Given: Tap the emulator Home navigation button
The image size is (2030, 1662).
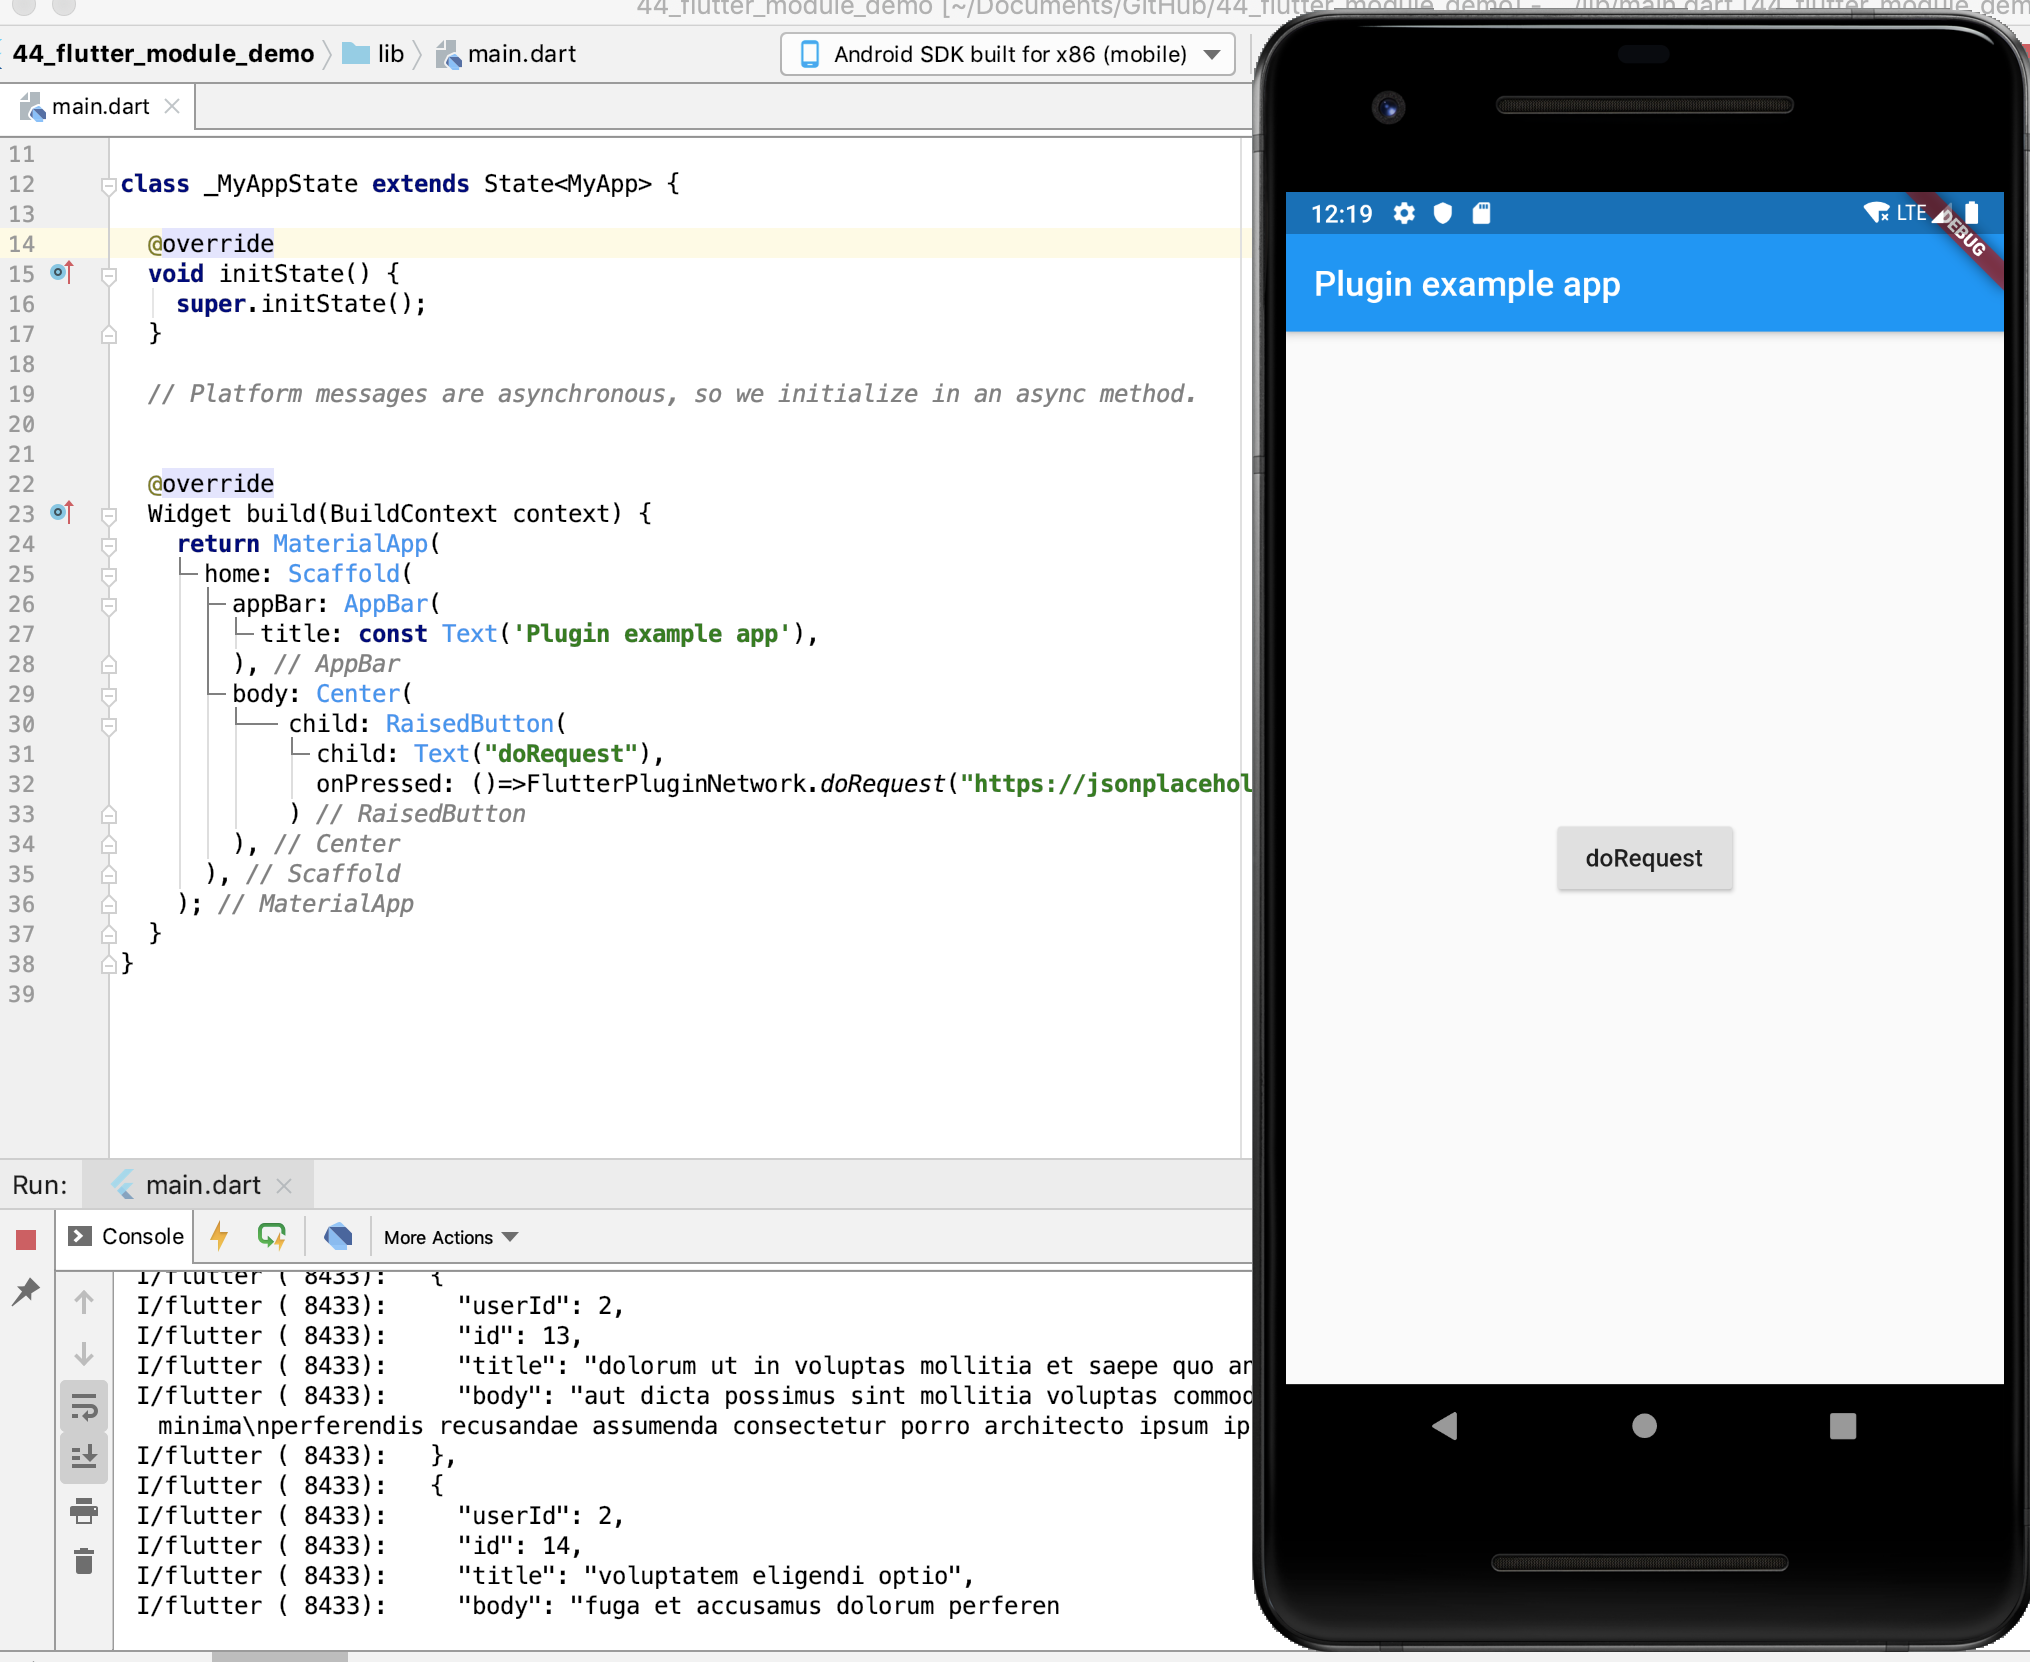Looking at the screenshot, I should (1644, 1426).
